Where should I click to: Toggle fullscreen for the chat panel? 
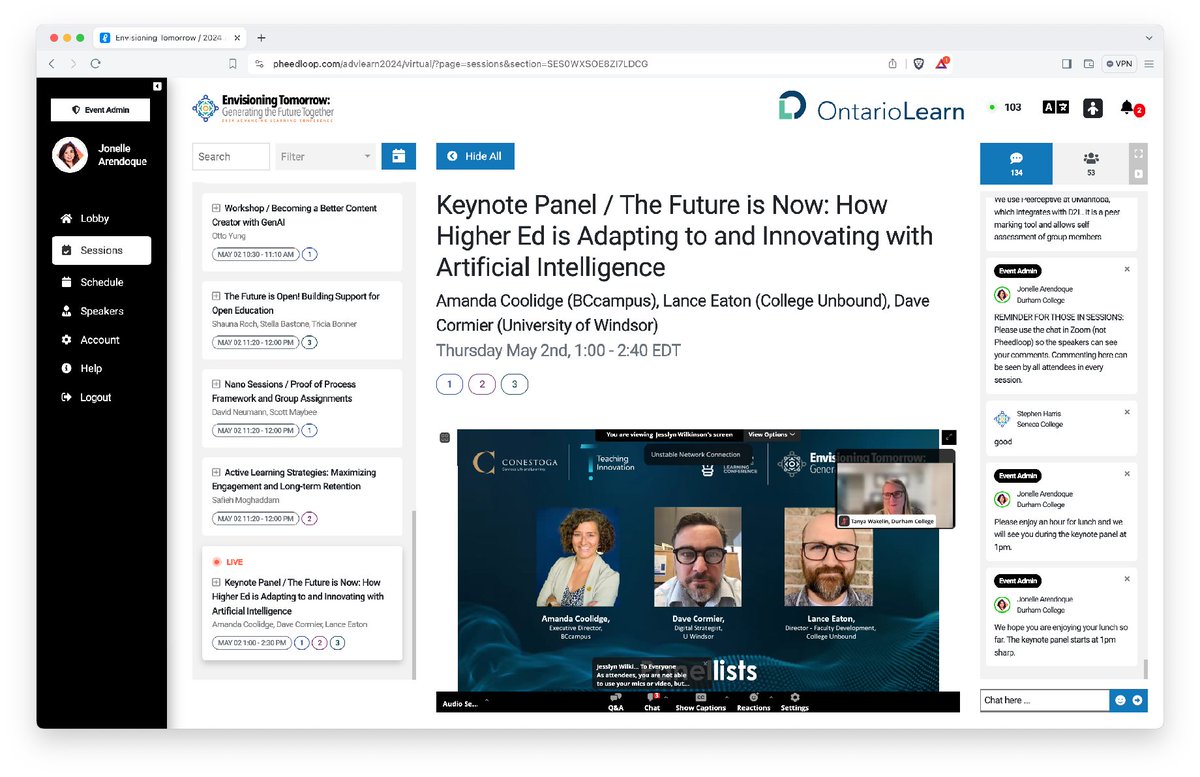pos(1137,155)
